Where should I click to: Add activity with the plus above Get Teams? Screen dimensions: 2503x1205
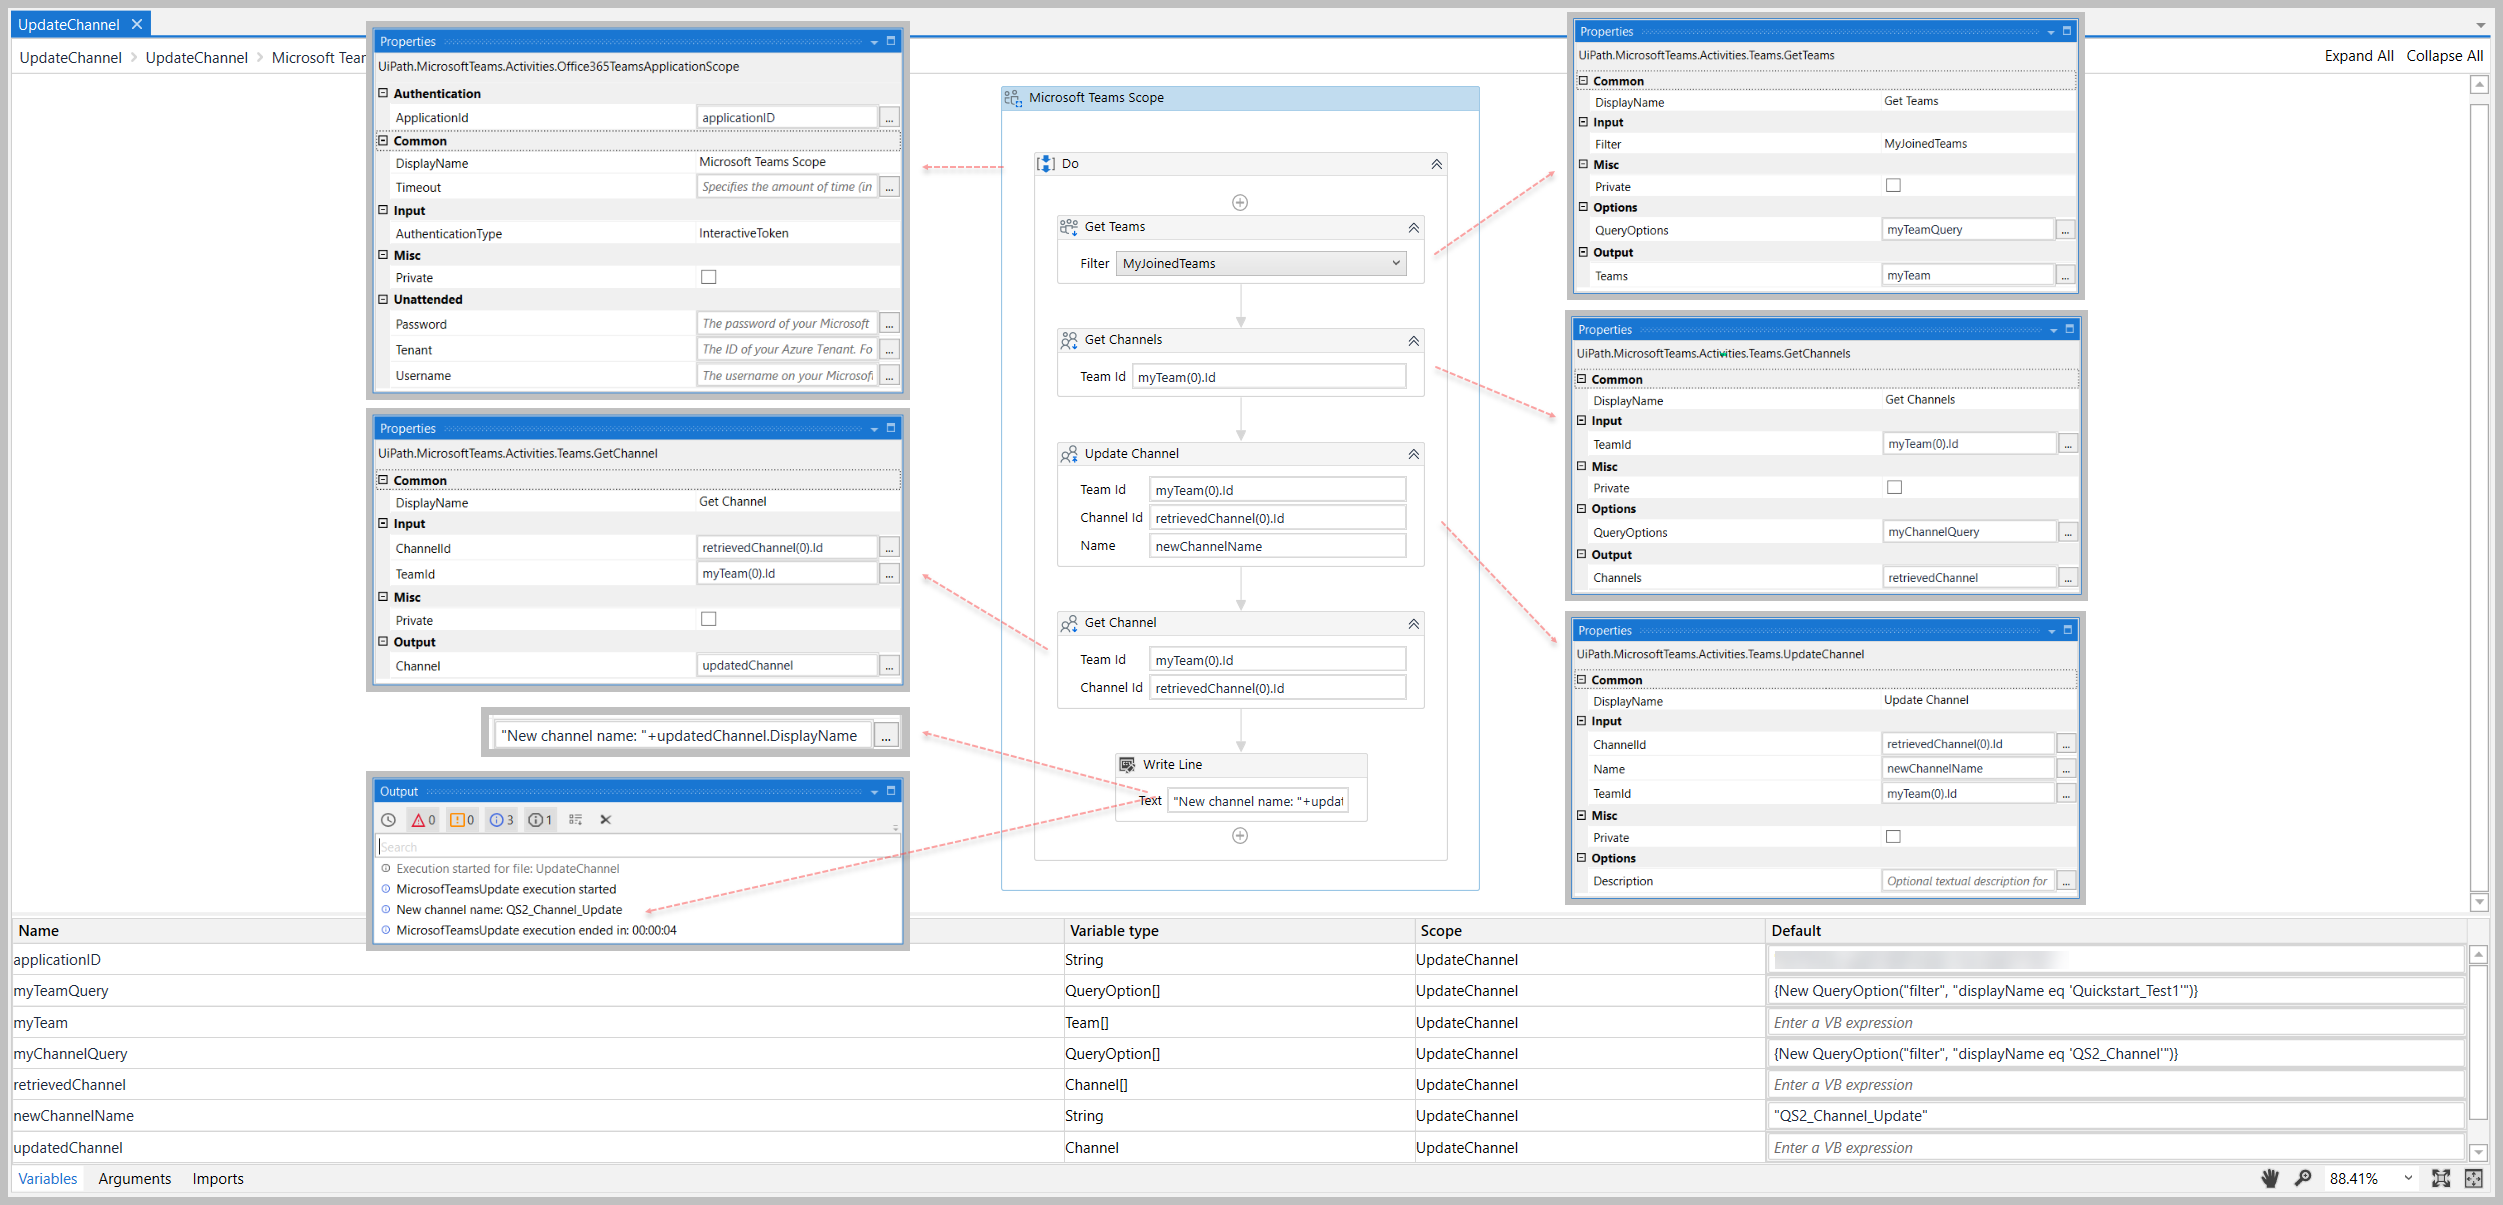pos(1240,203)
